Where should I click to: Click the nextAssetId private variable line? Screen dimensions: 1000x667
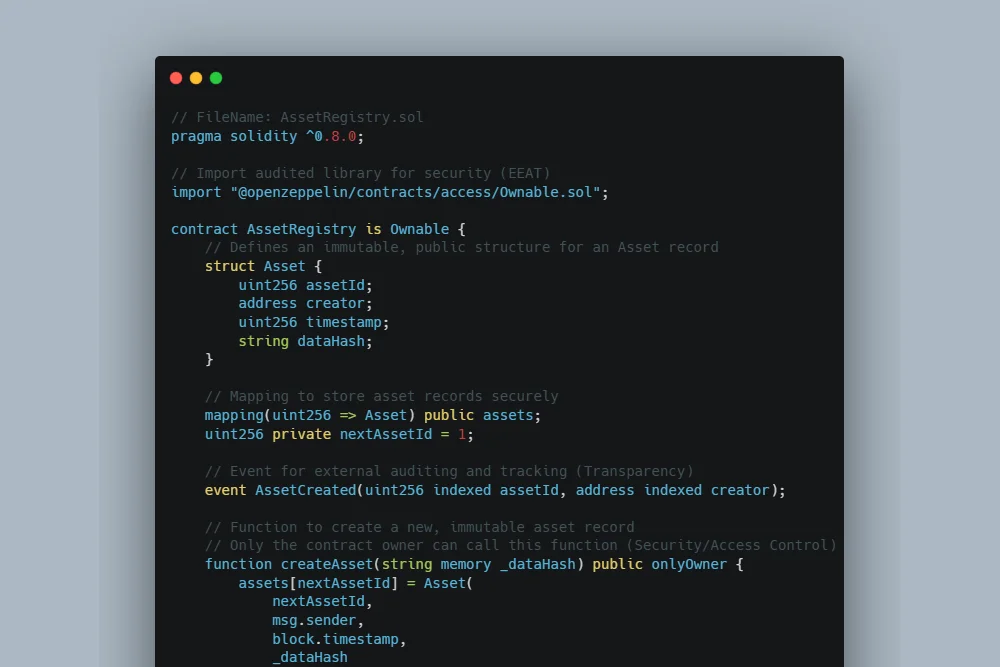[339, 434]
